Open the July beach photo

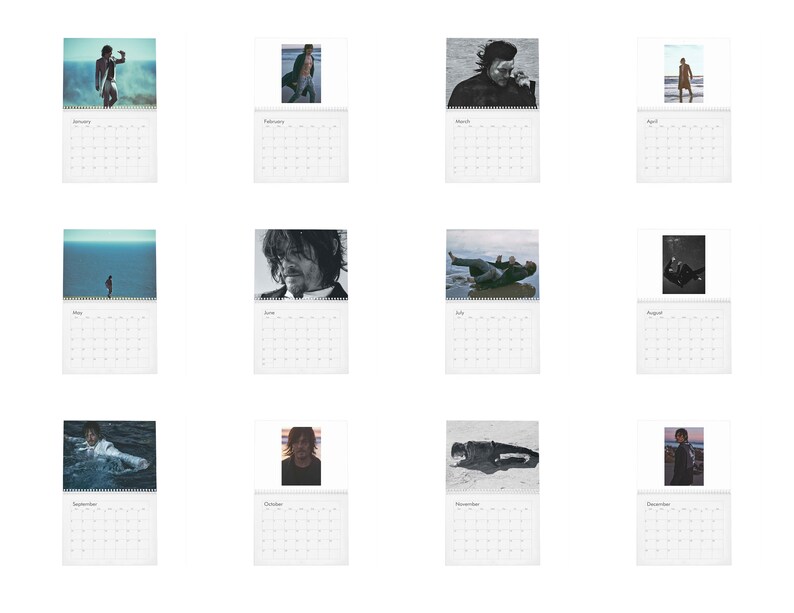click(492, 264)
